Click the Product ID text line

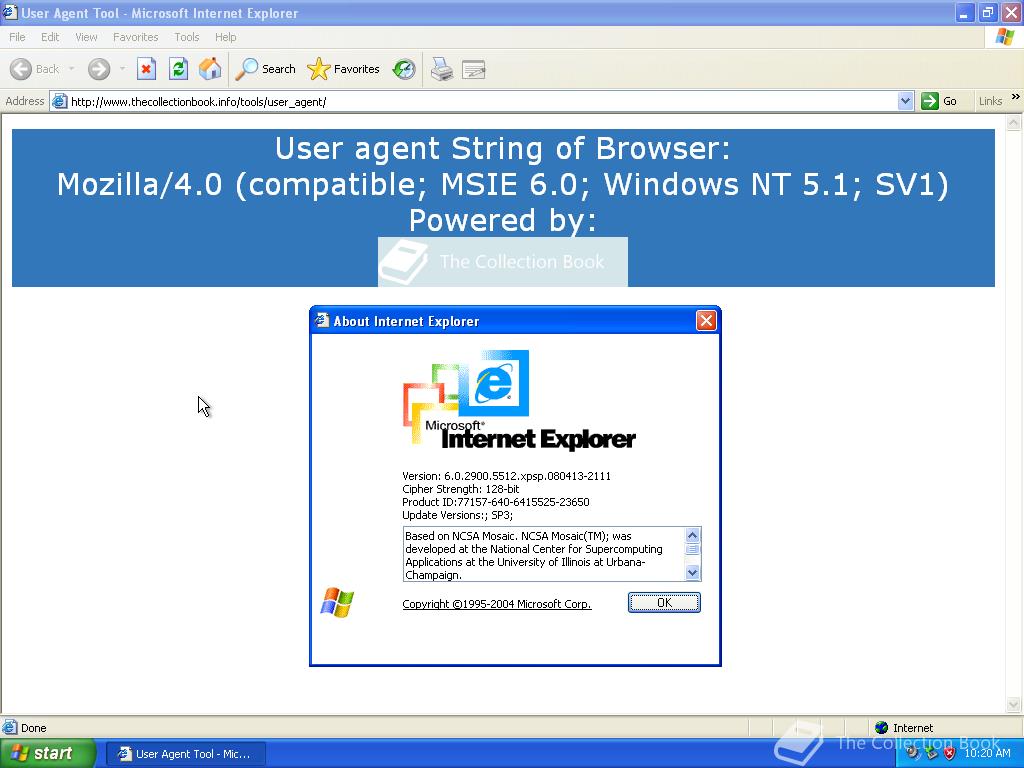tap(496, 502)
